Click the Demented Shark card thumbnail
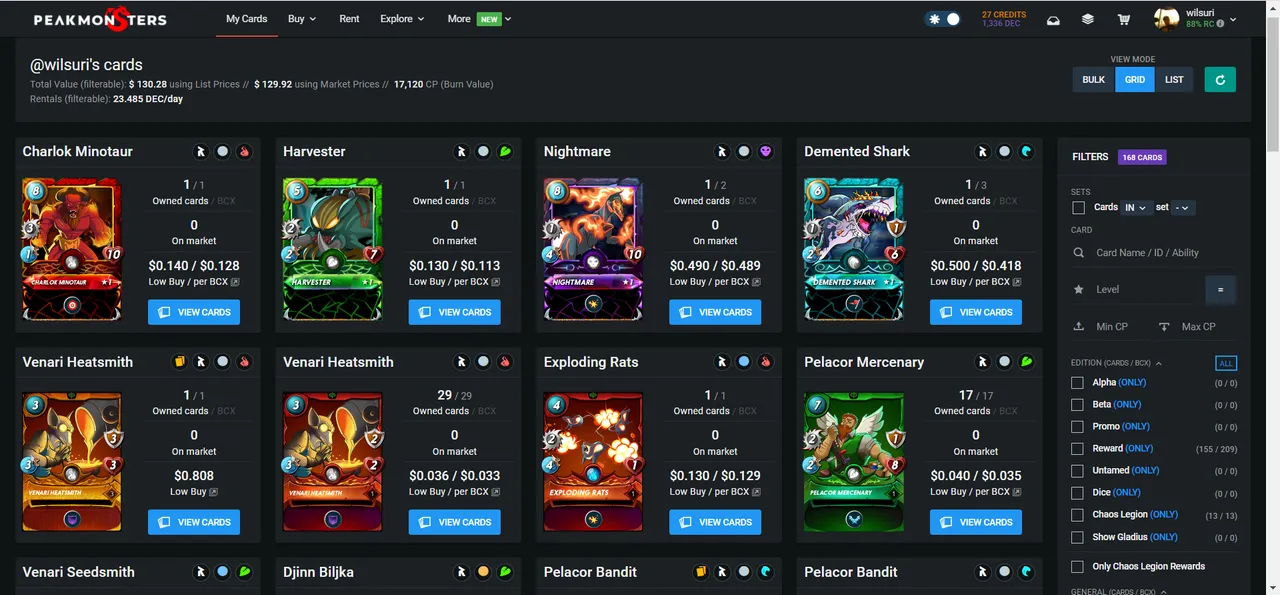The image size is (1280, 595). [x=854, y=250]
